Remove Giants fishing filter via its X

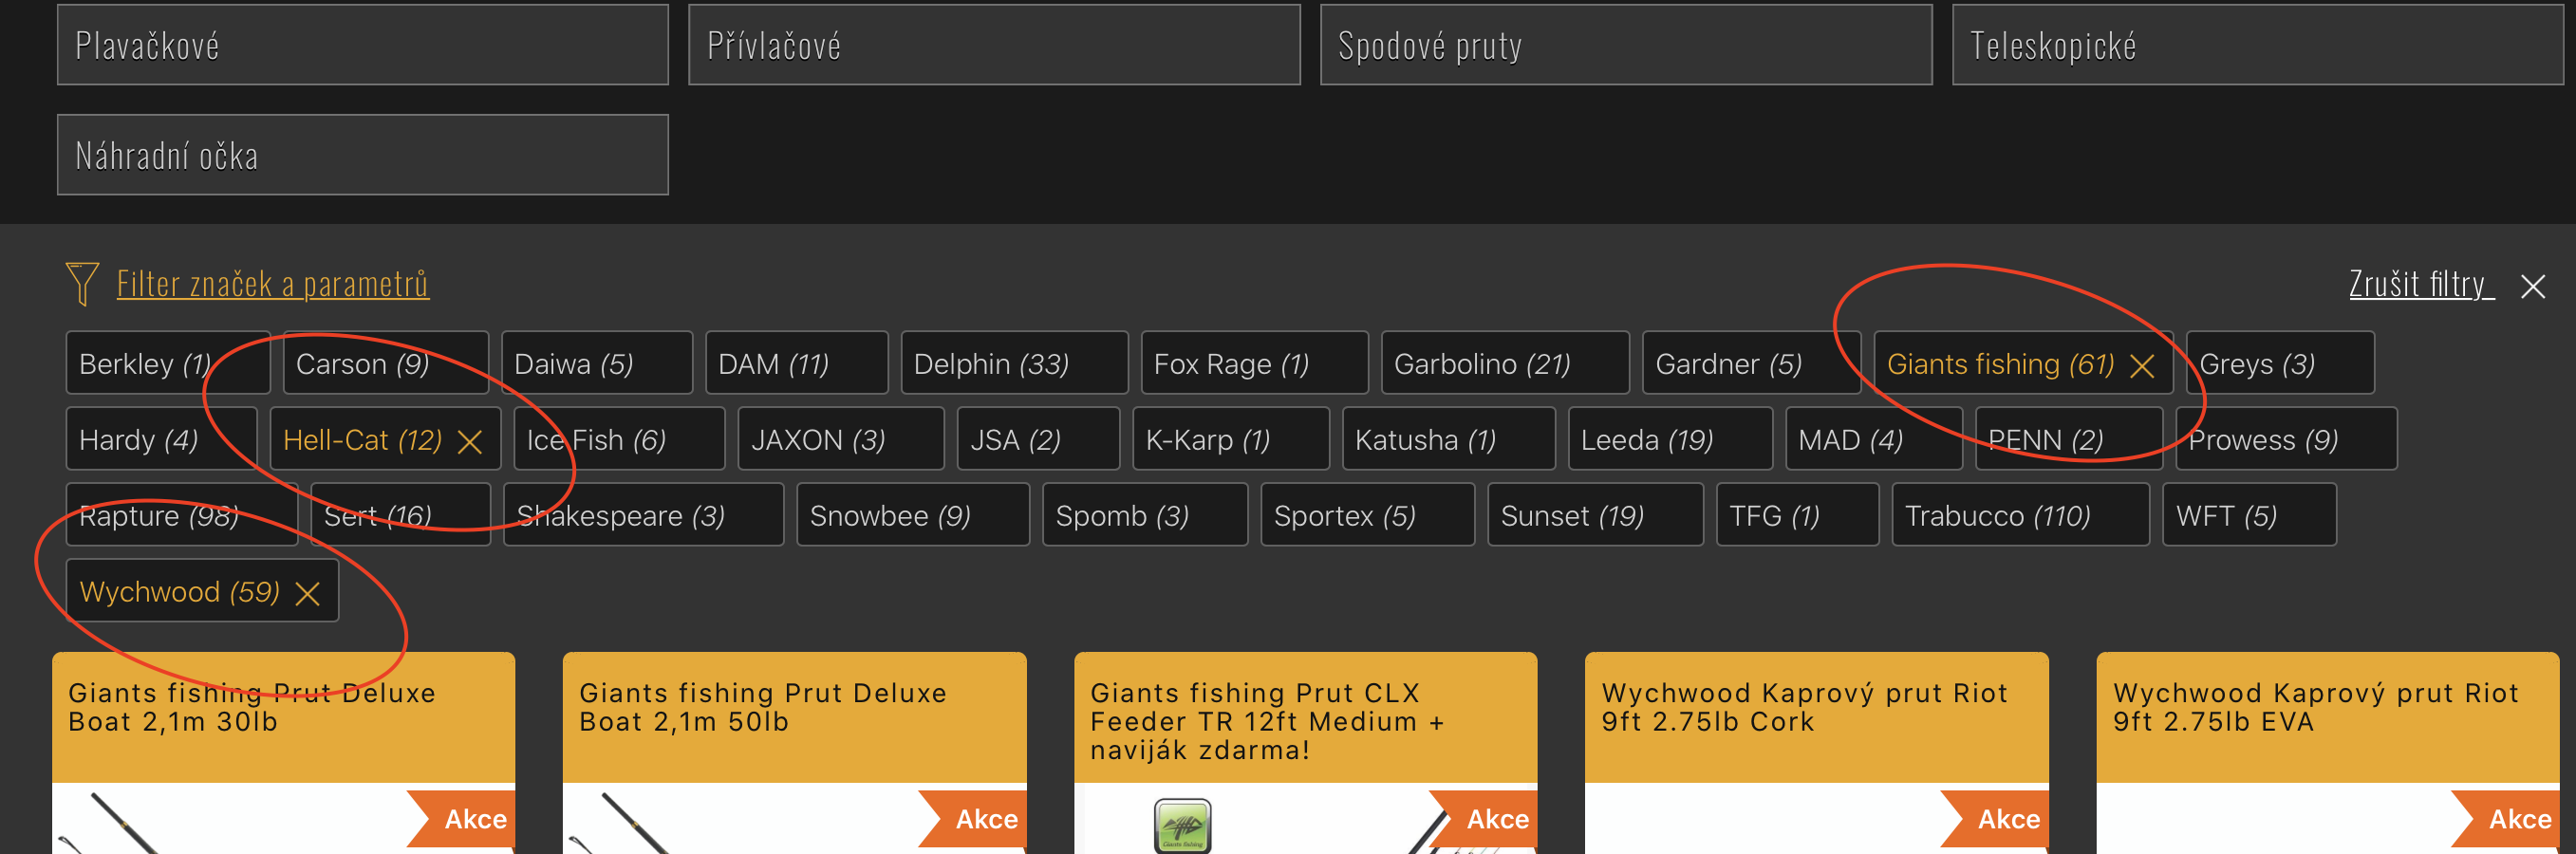click(x=2141, y=366)
